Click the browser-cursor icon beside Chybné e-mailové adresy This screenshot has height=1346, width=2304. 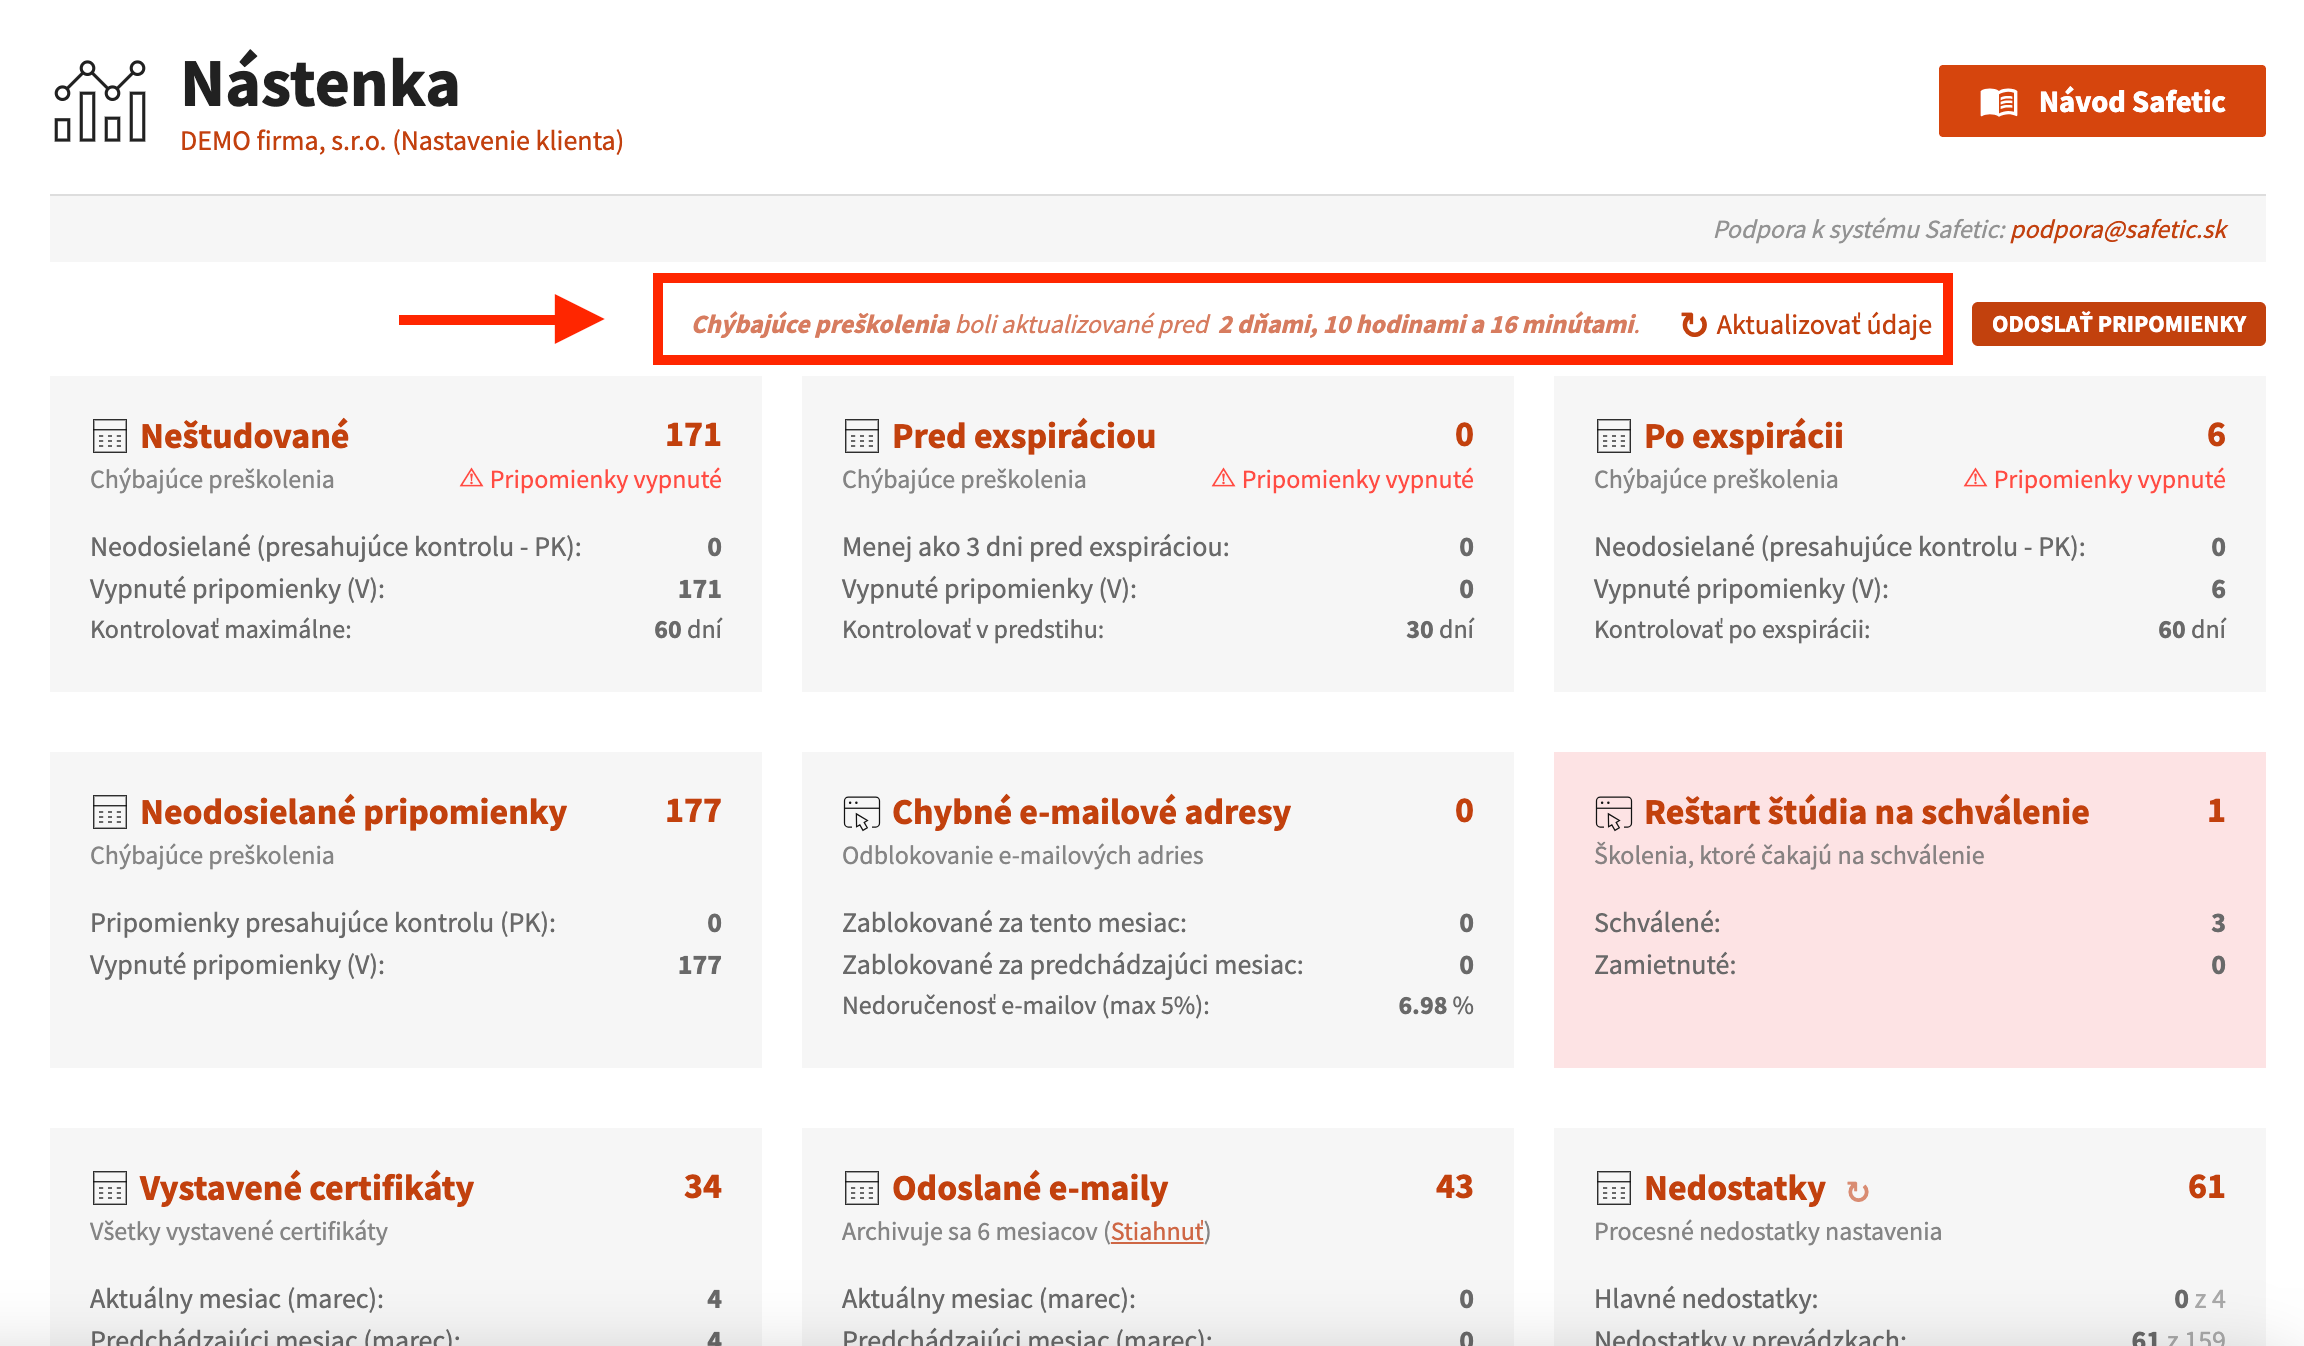[x=861, y=812]
